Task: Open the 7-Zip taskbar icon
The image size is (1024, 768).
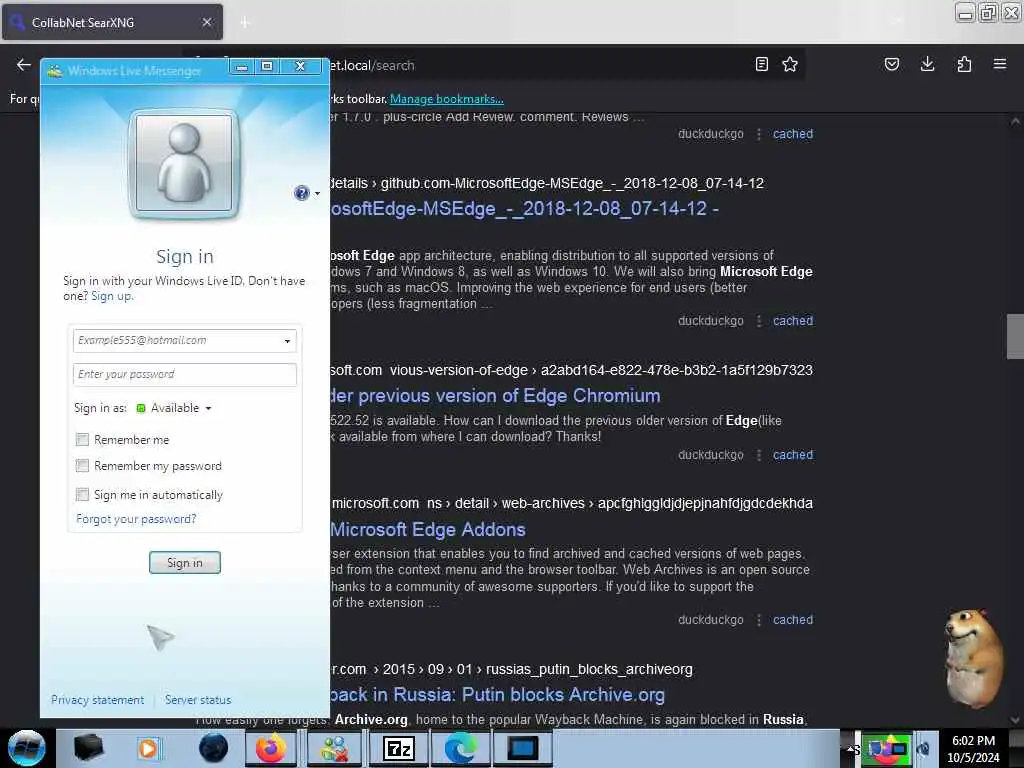Action: tap(398, 748)
